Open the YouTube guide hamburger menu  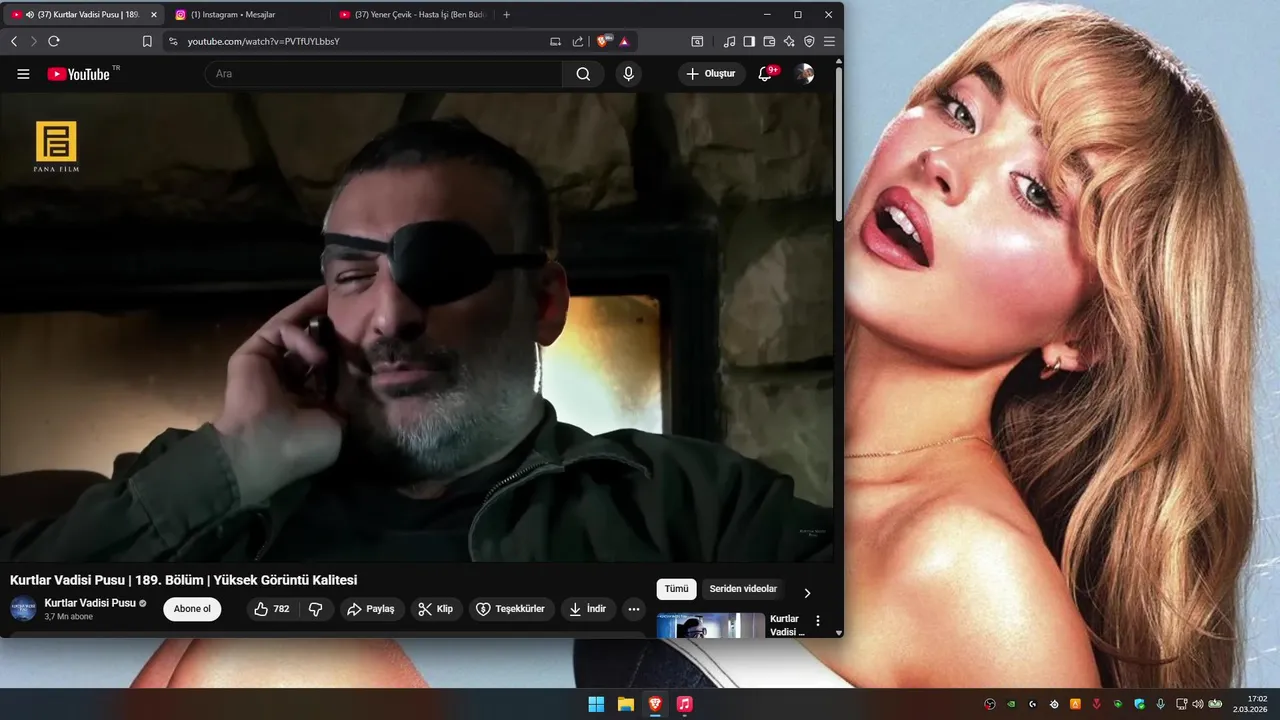(23, 74)
